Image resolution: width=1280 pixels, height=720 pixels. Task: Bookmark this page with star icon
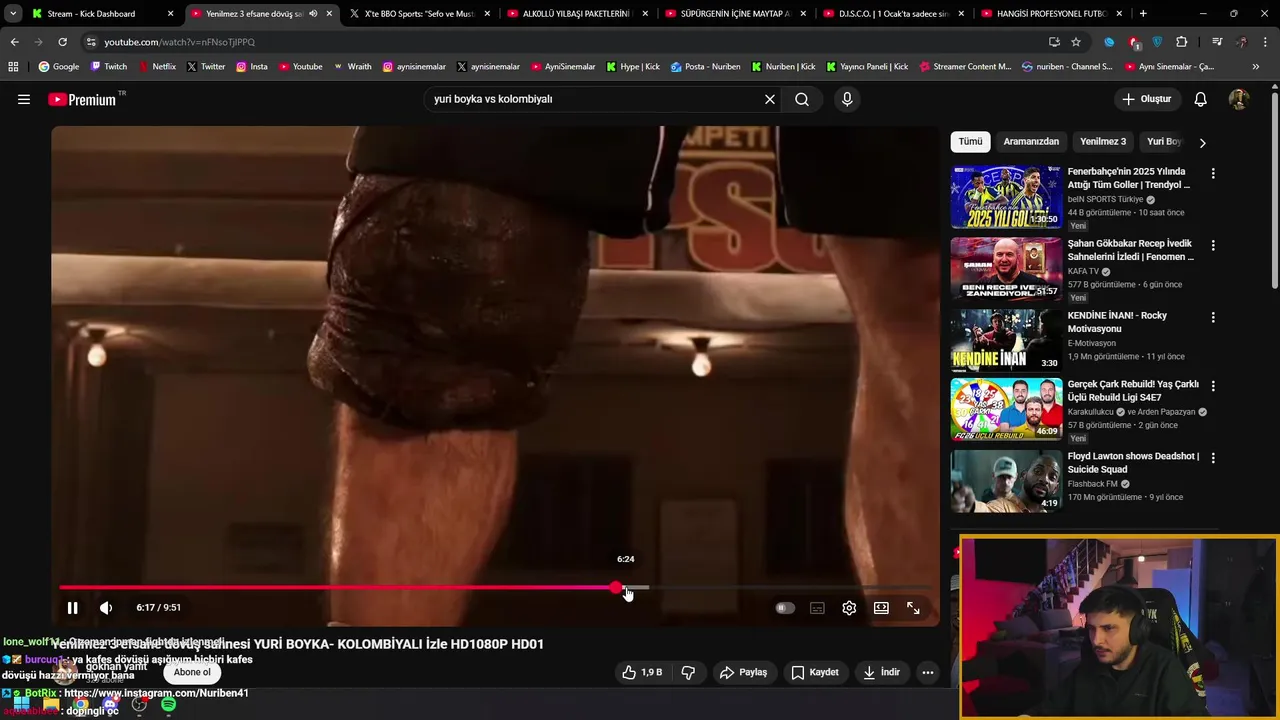(x=1076, y=42)
